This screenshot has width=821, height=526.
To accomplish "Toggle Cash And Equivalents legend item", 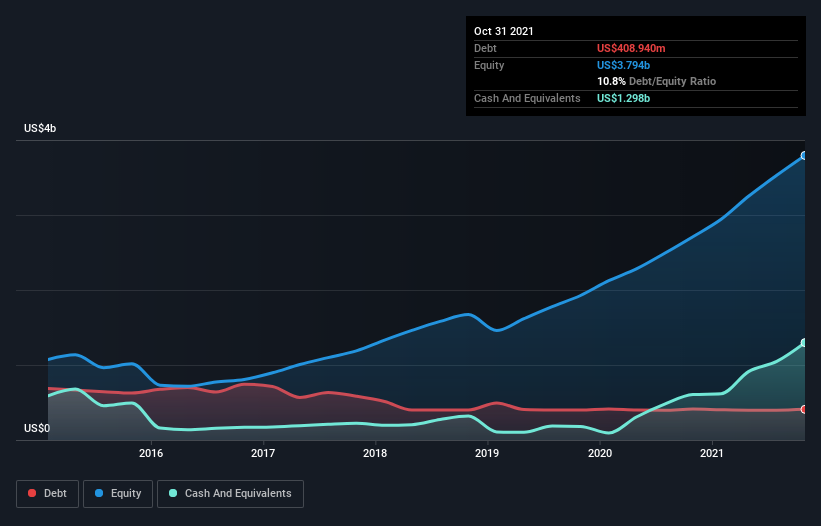I will (x=230, y=494).
